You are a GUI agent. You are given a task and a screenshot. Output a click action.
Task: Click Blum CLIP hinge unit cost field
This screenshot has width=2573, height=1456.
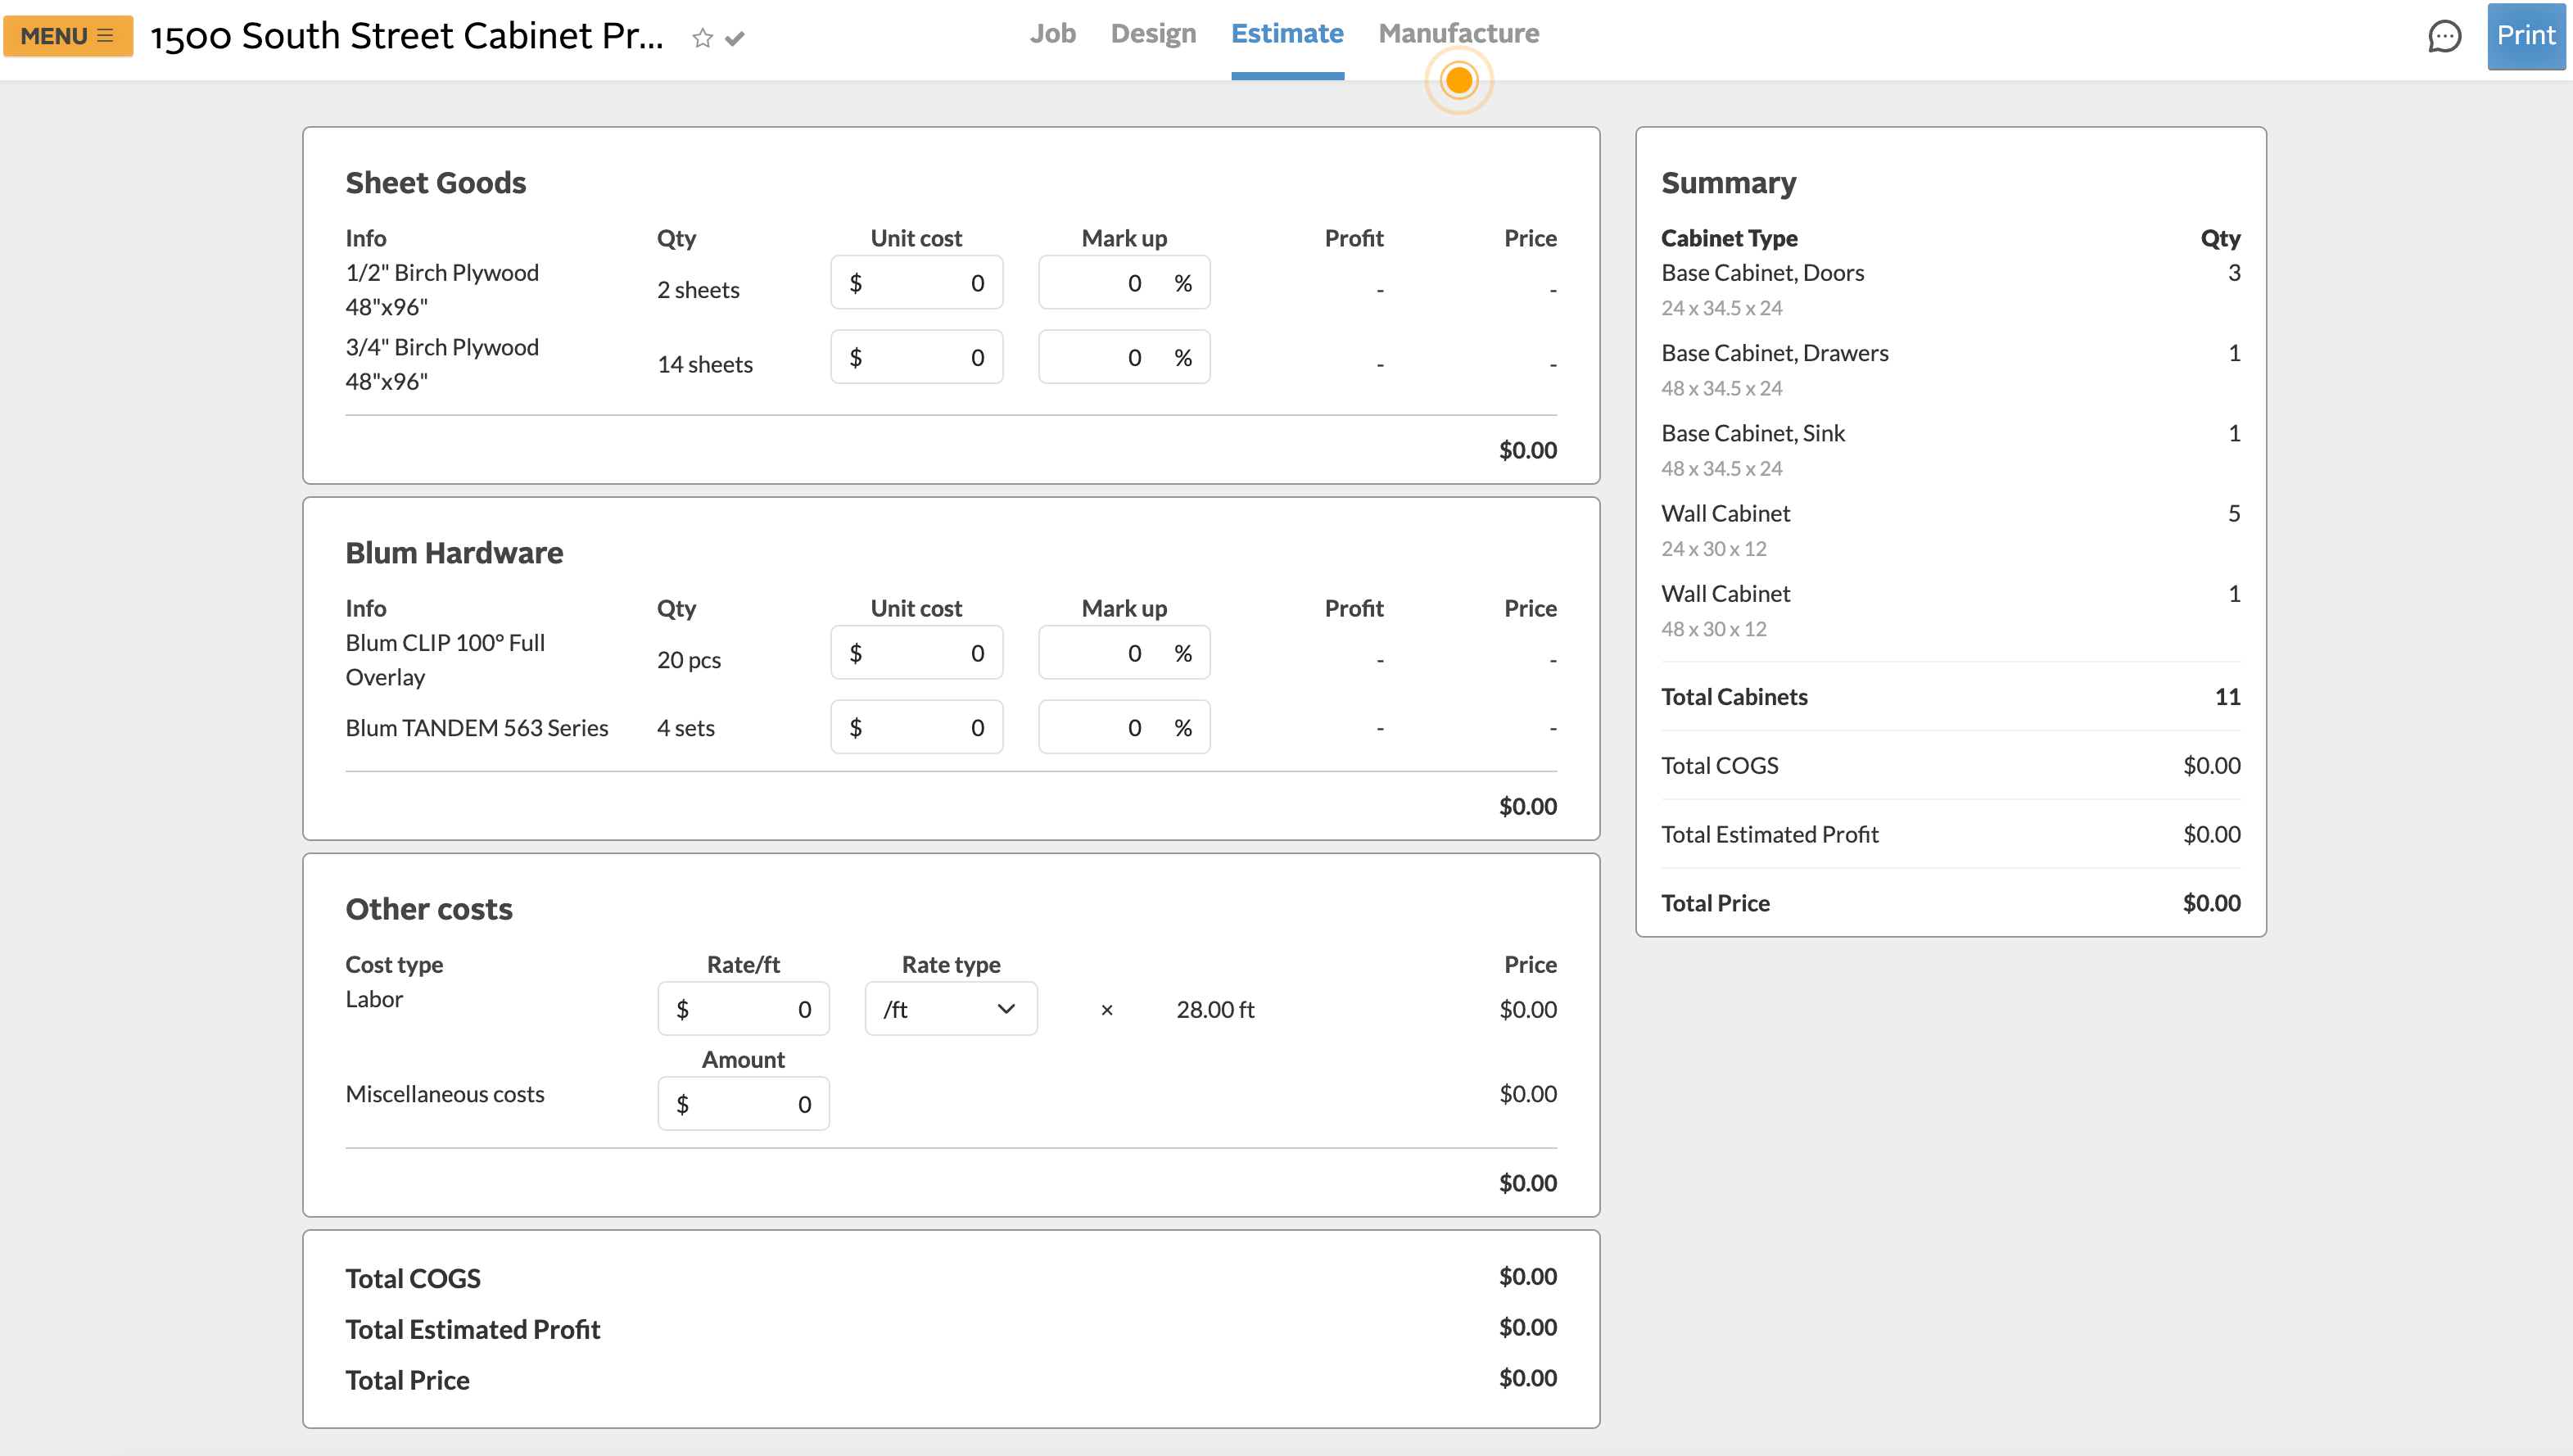click(x=916, y=653)
